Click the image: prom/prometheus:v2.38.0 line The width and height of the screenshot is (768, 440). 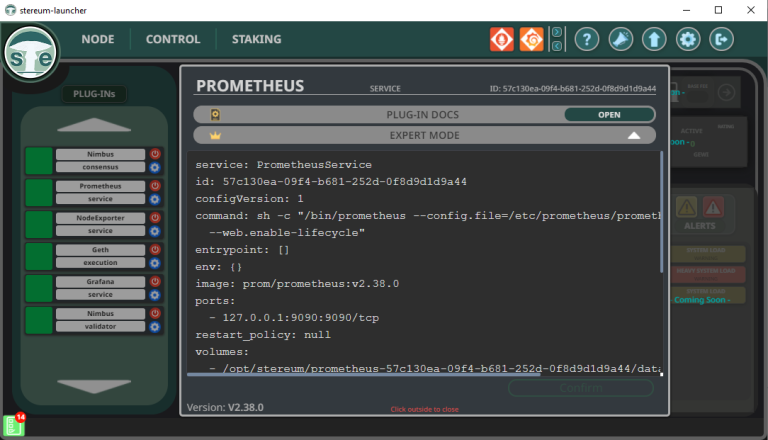297,284
